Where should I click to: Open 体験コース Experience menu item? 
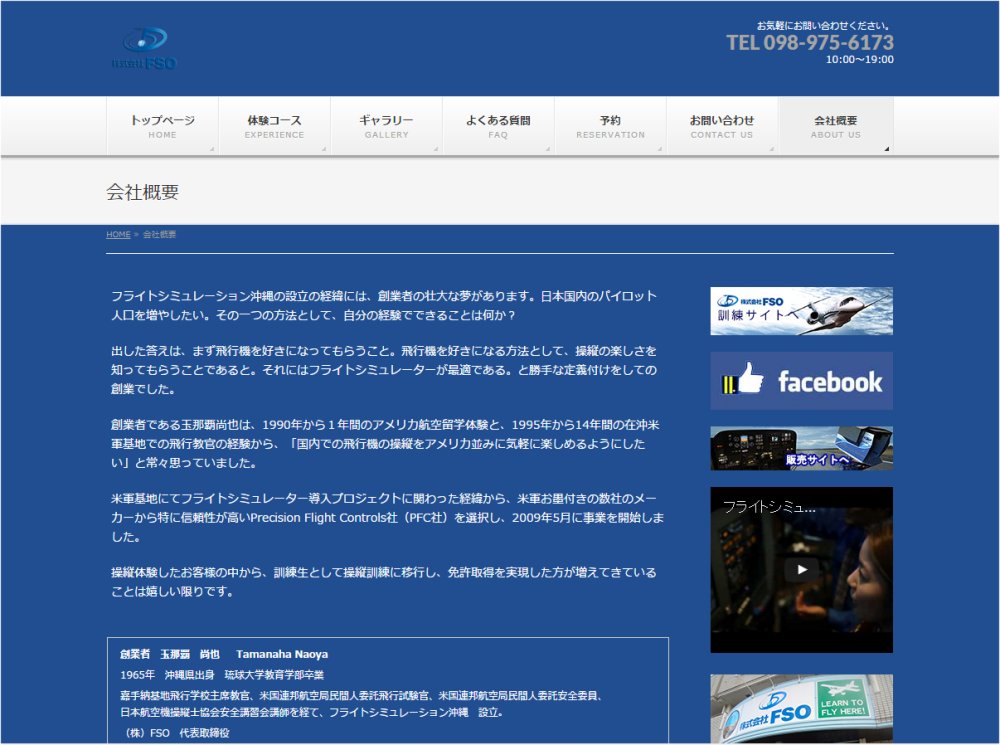[274, 126]
